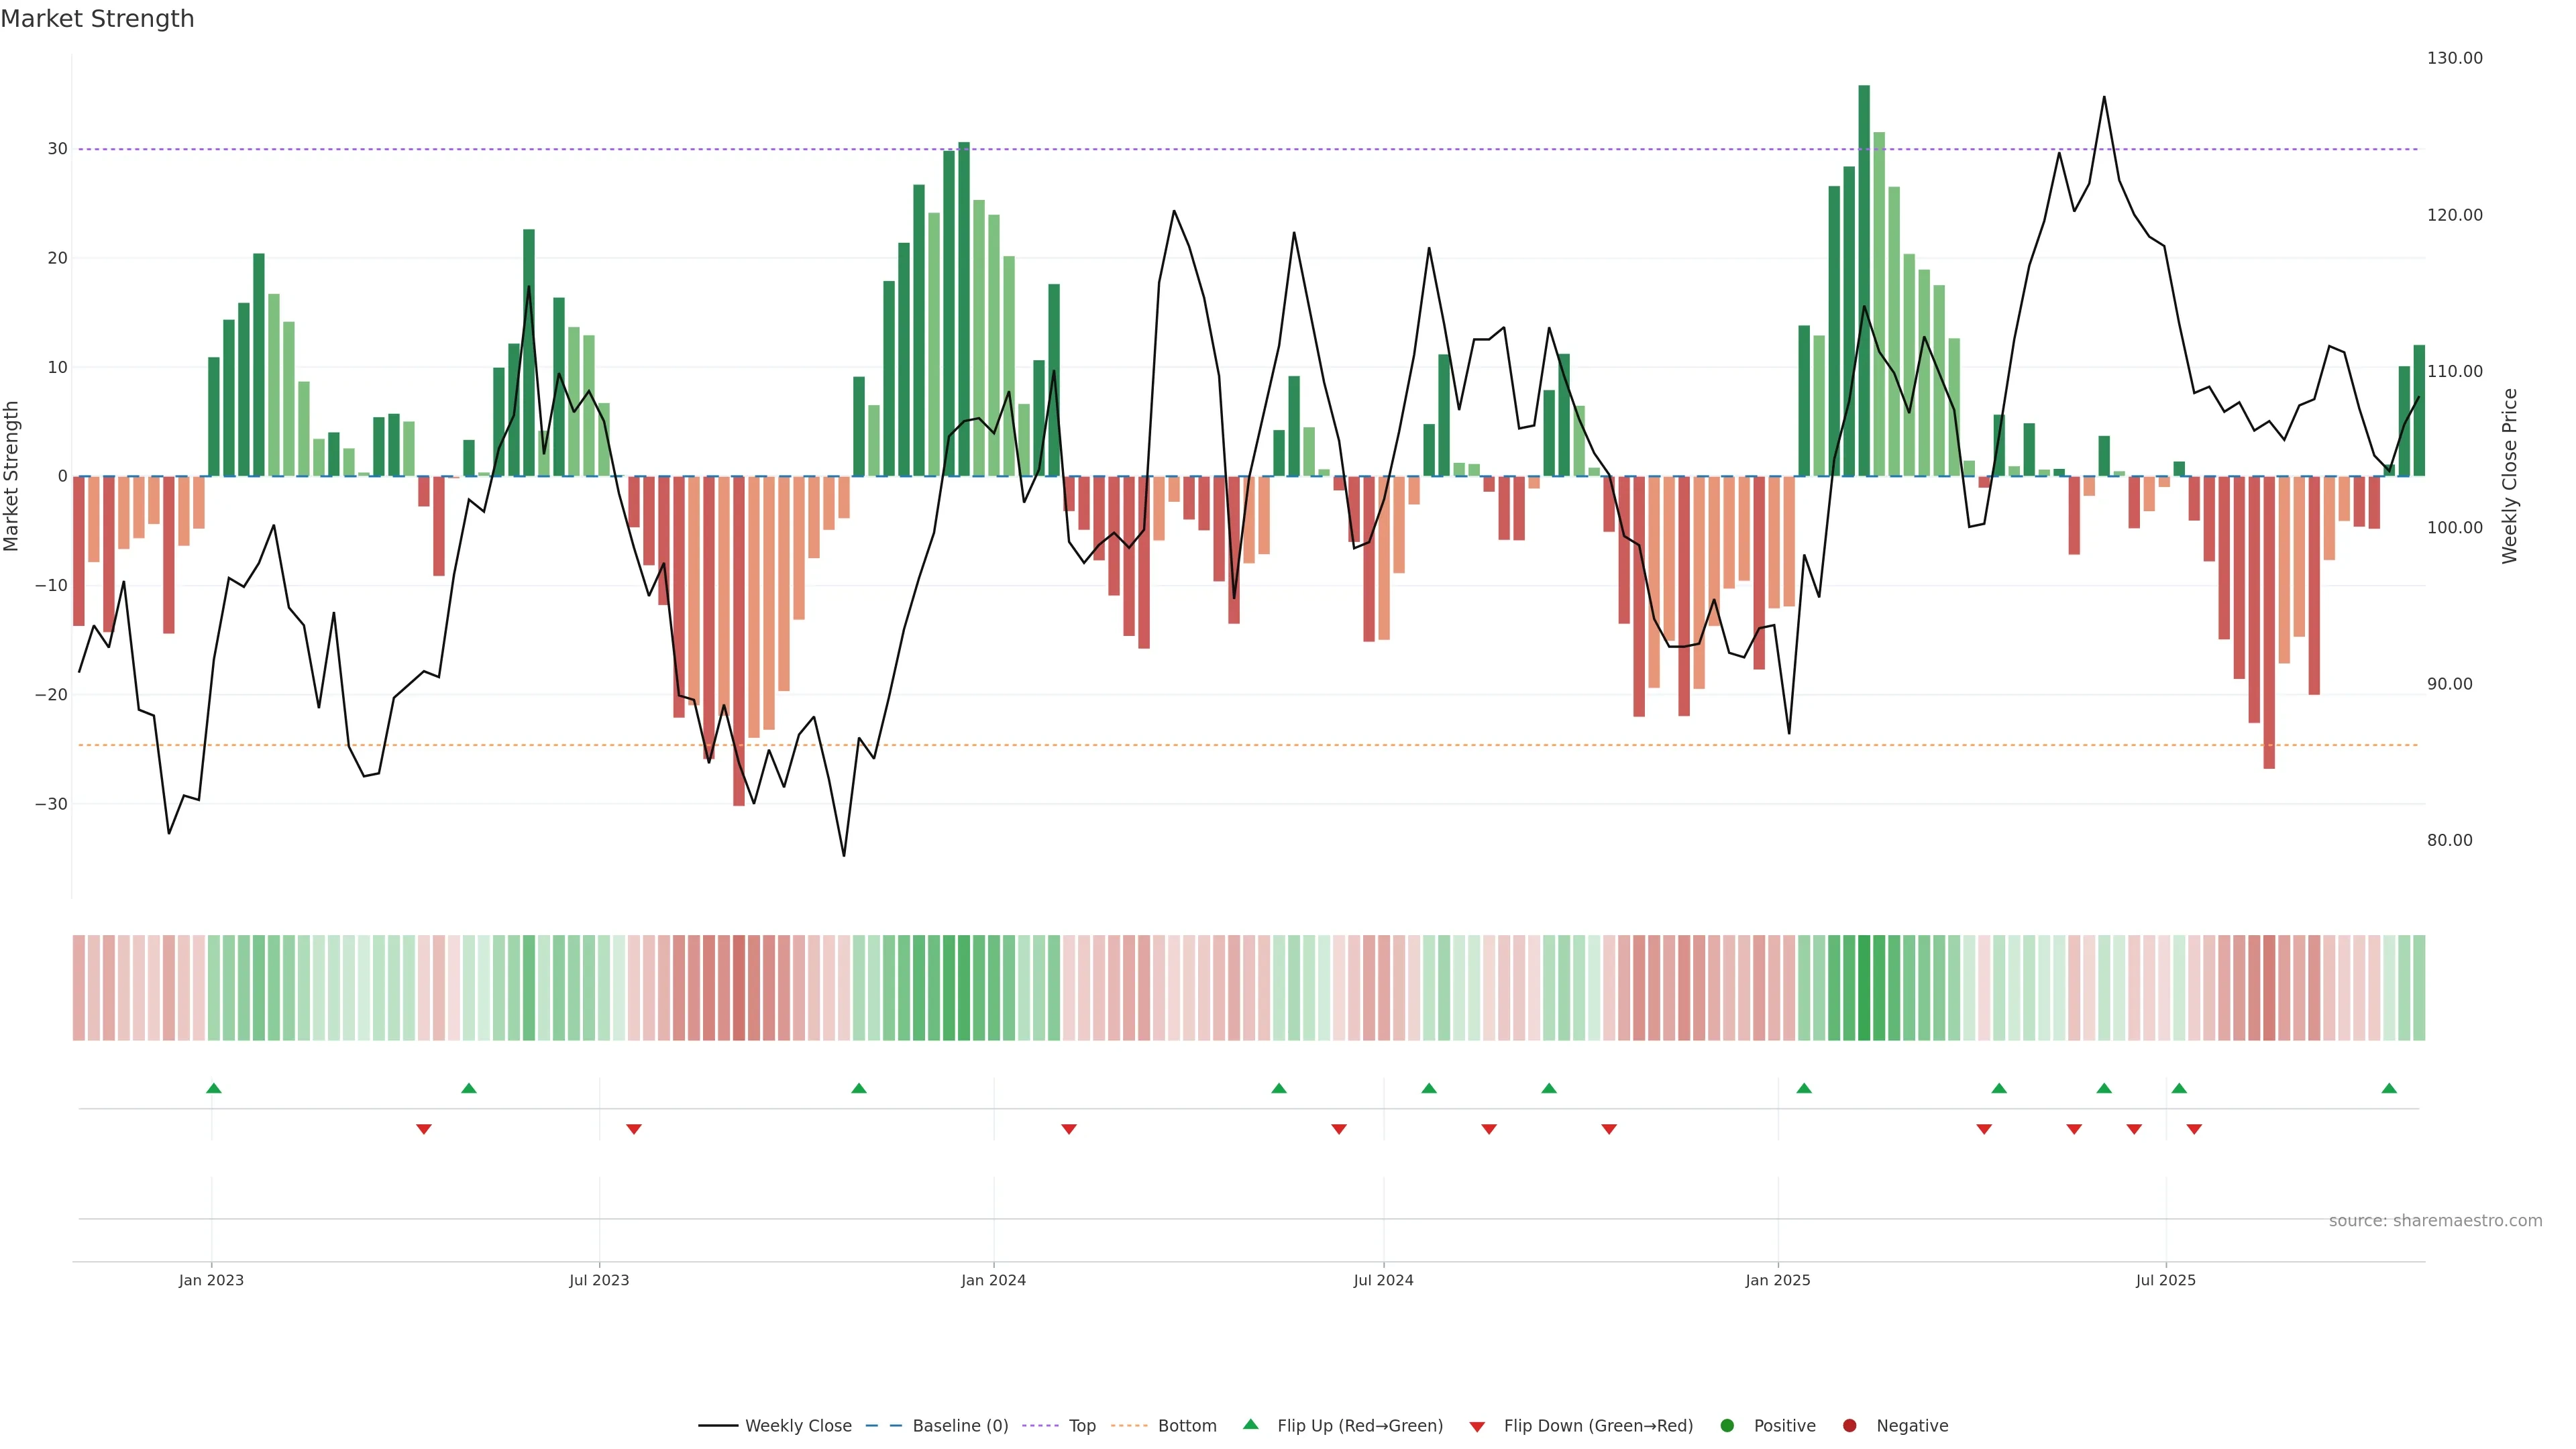2576x1449 pixels.
Task: Toggle the Baseline (0) legend entry
Action: 960,1426
